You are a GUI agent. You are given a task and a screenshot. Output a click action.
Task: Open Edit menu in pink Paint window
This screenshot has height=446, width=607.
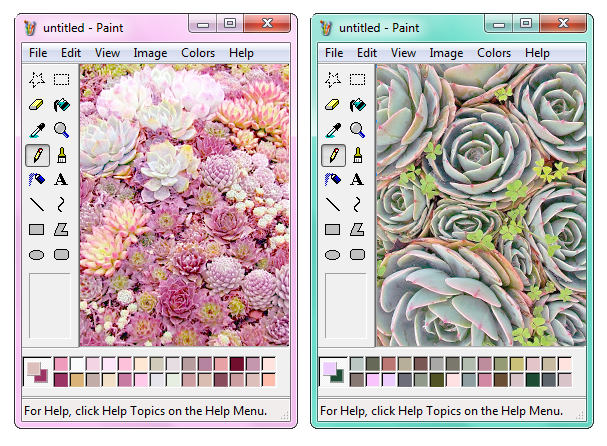pos(71,53)
